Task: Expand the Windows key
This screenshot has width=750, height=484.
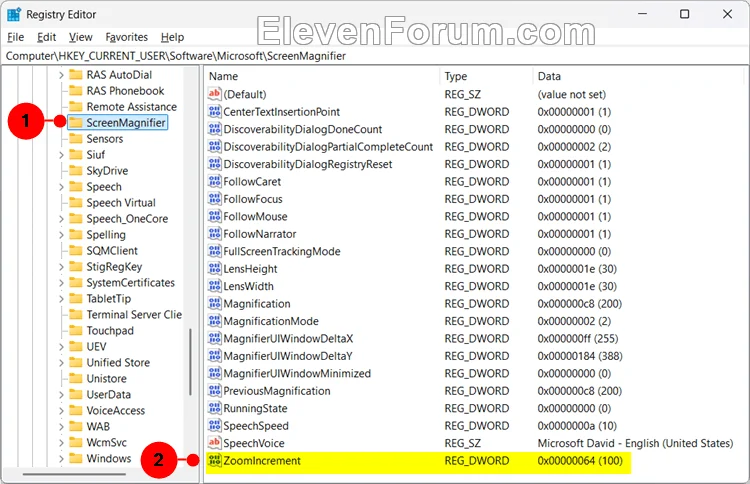Action: (61, 459)
